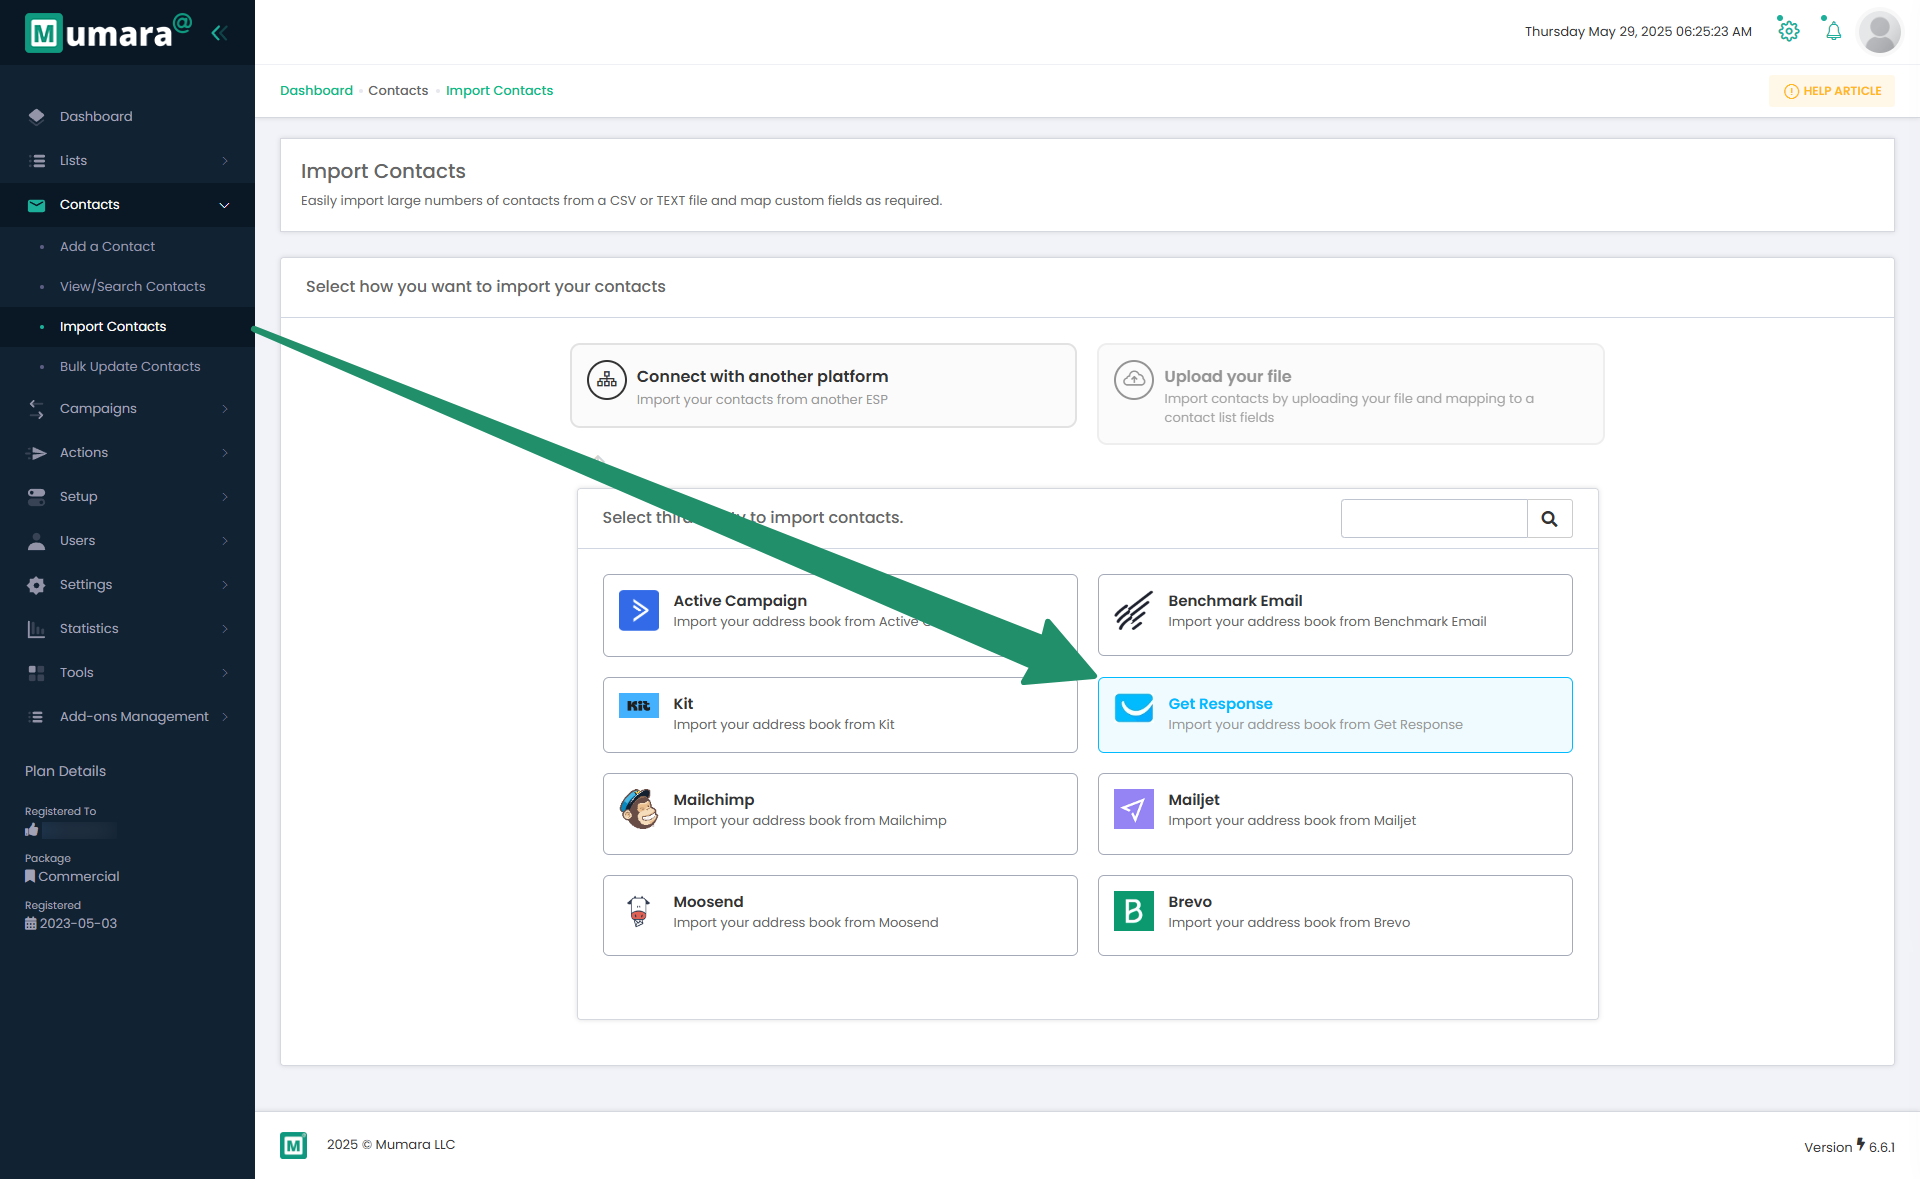Click the Kit logo icon
This screenshot has width=1920, height=1180.
point(638,706)
